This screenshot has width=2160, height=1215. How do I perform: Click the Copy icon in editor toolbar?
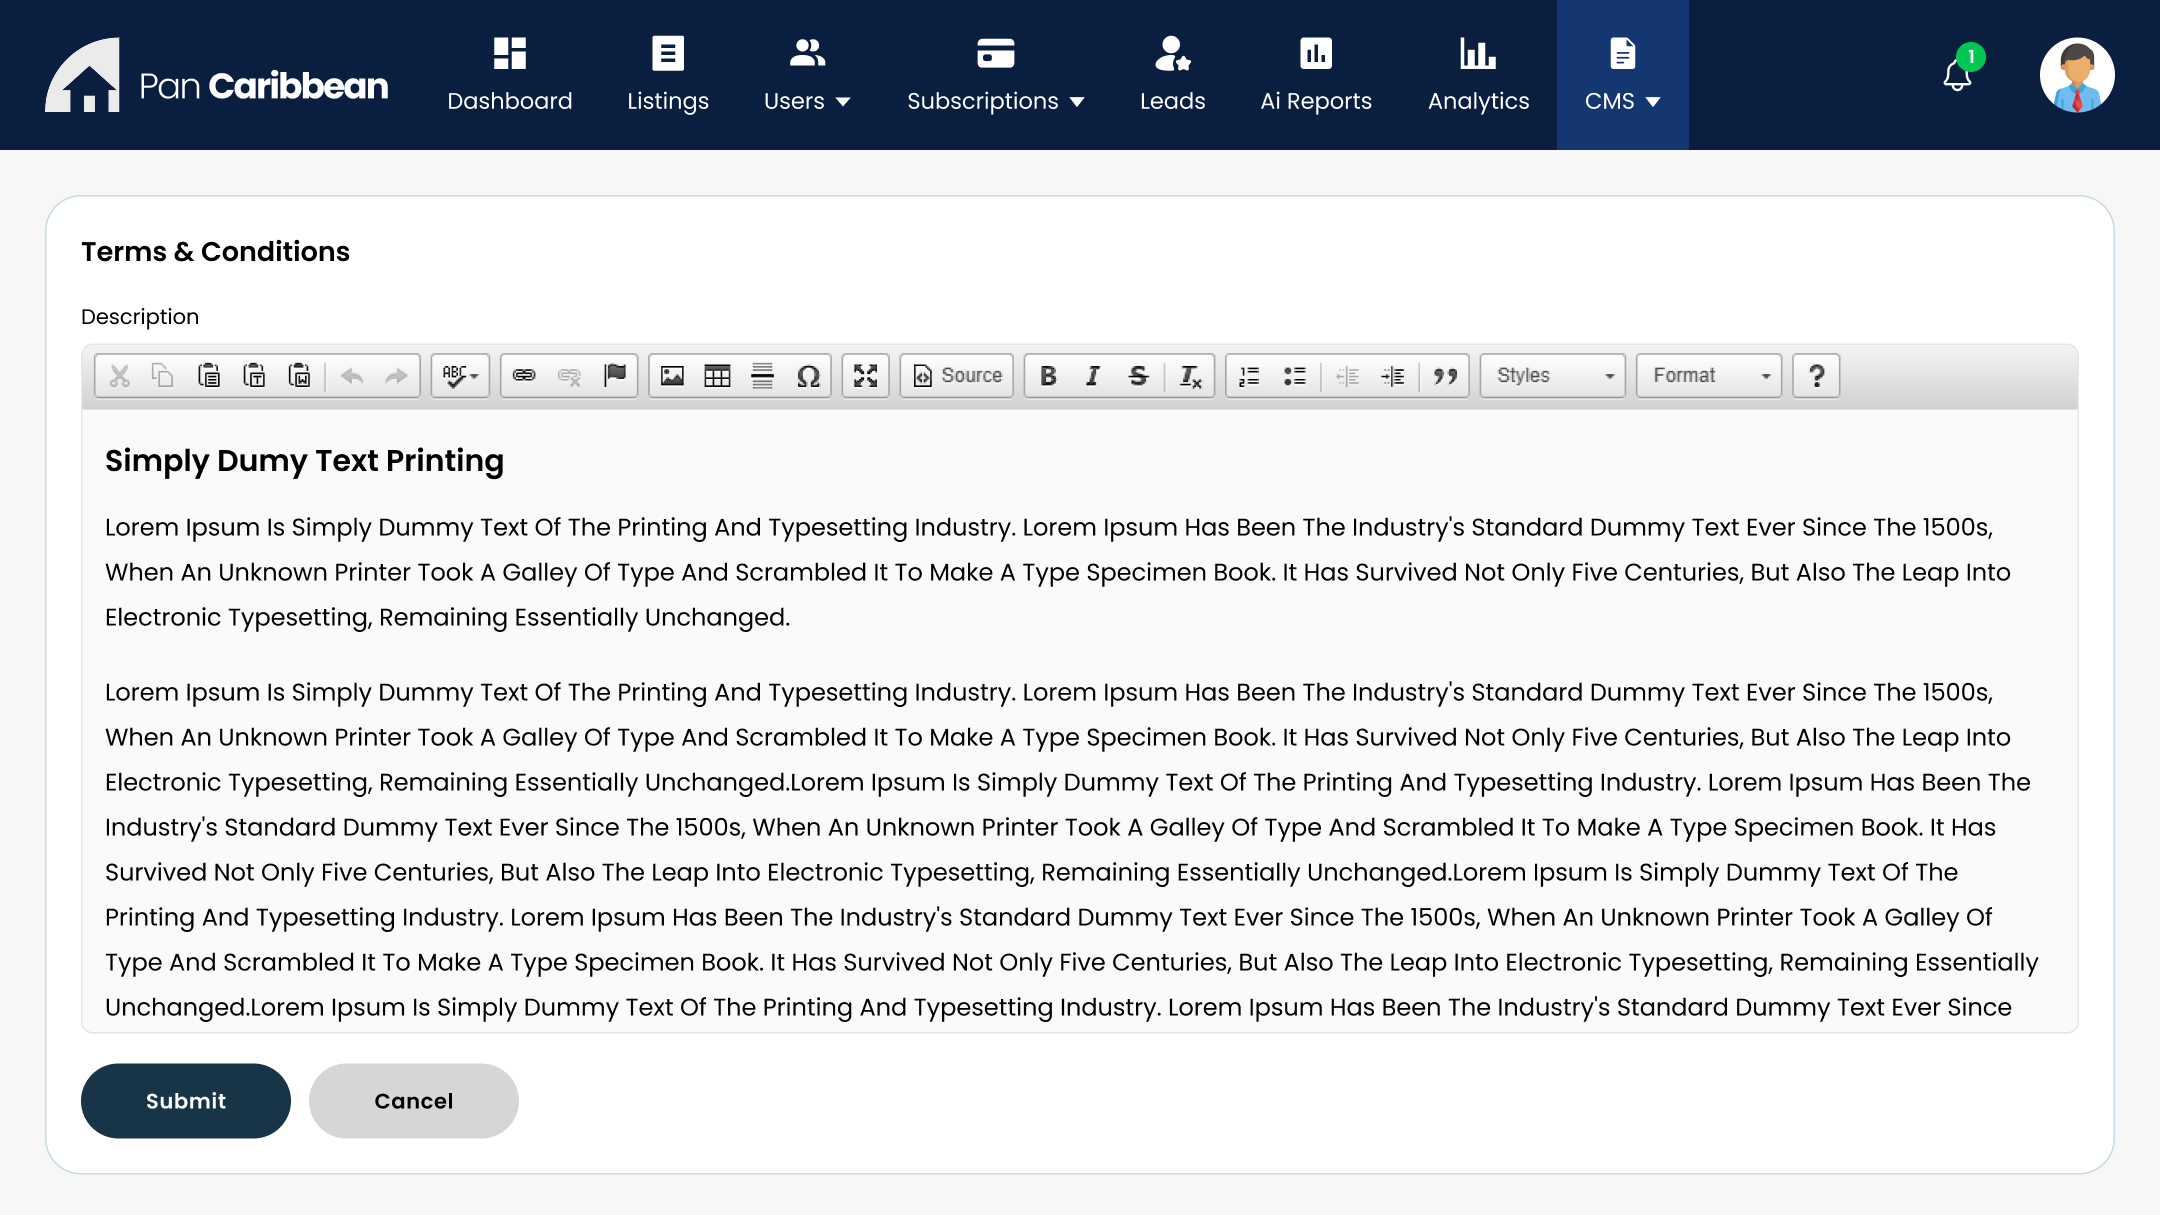point(163,376)
